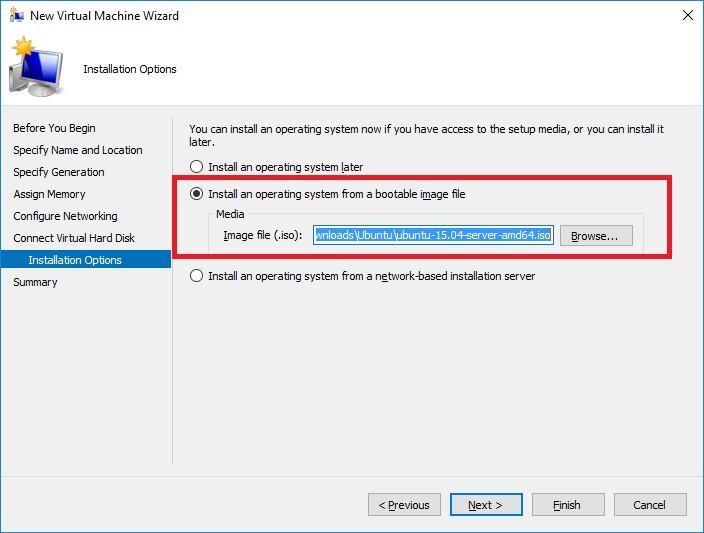Go to Before You Begin step

point(55,128)
